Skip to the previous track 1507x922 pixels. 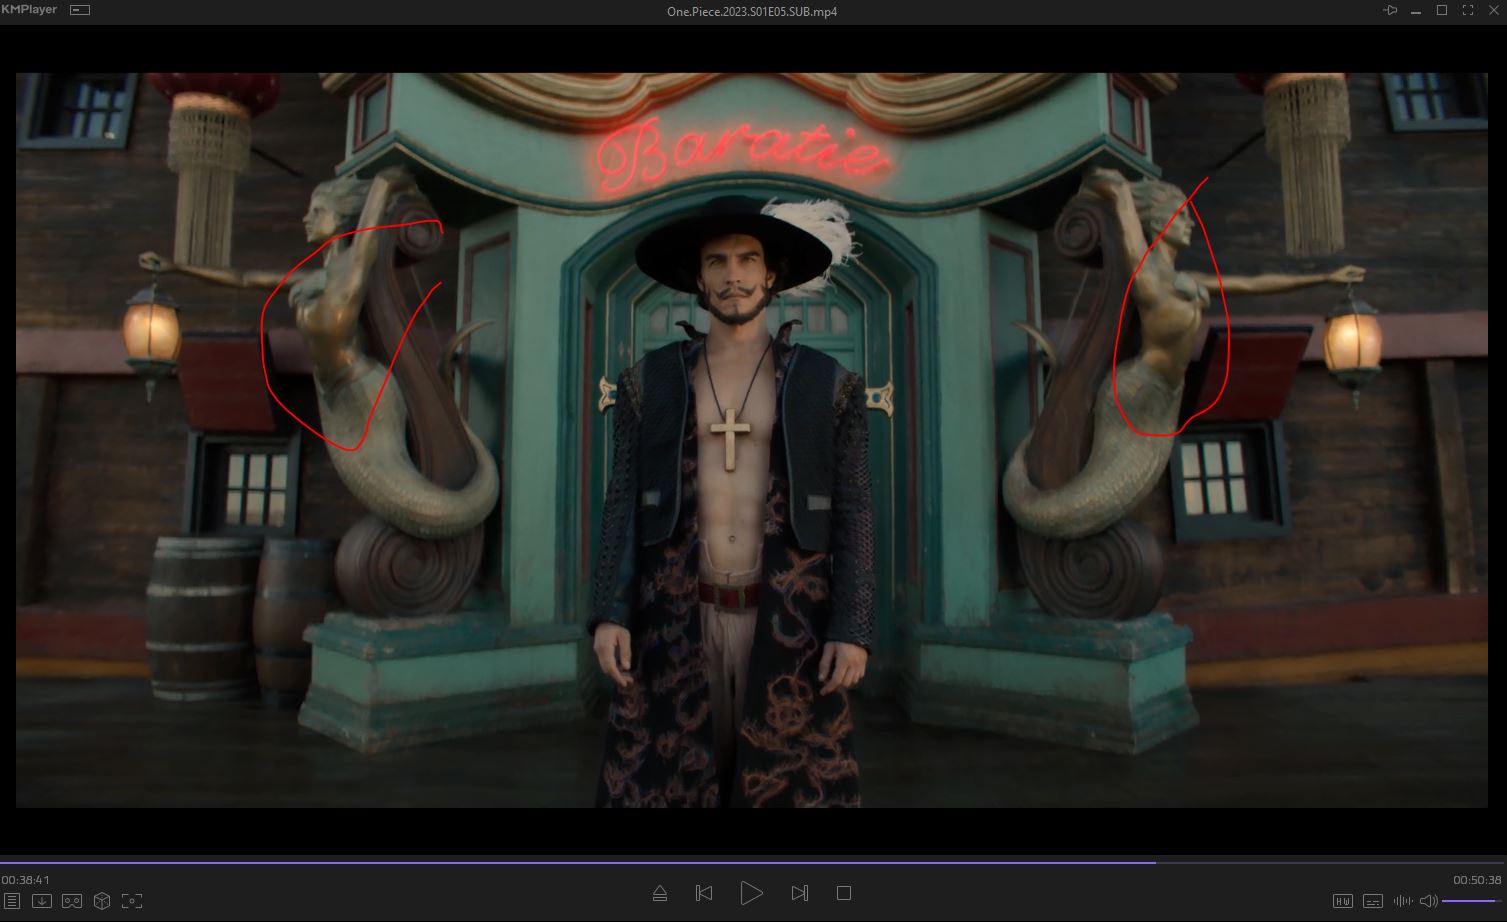[x=704, y=893]
